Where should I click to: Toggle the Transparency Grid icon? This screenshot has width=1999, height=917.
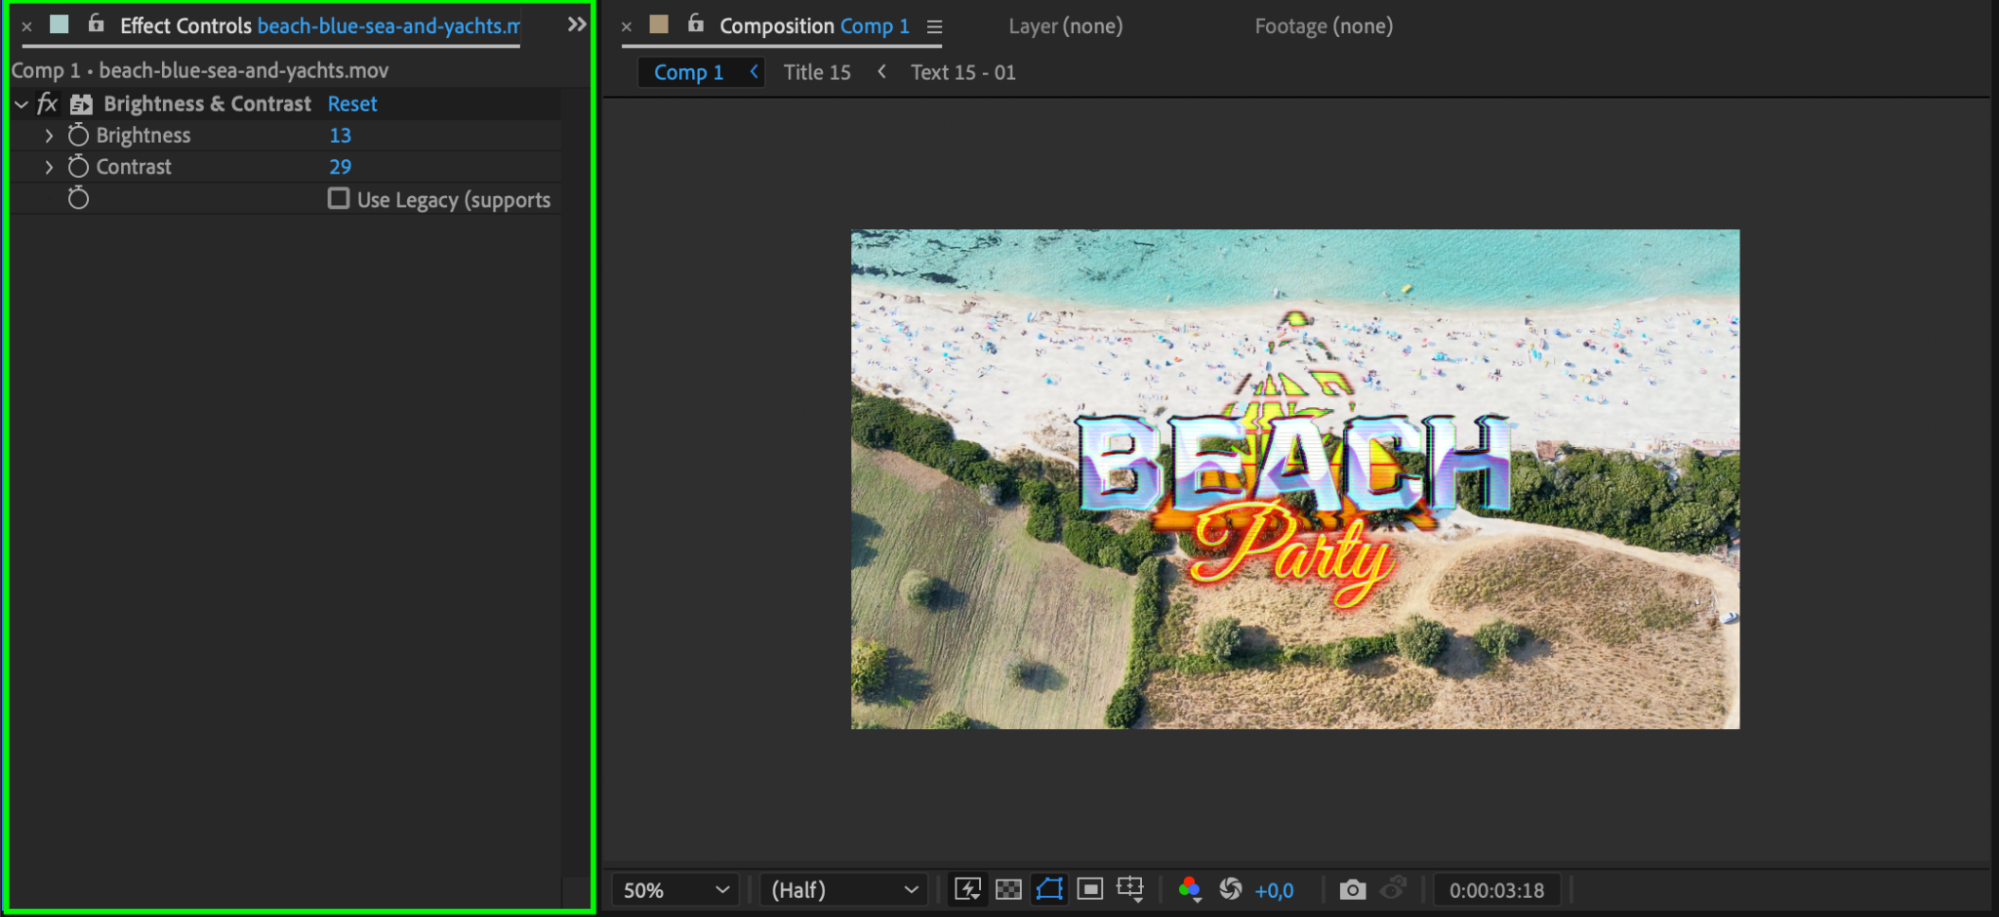coord(1008,889)
